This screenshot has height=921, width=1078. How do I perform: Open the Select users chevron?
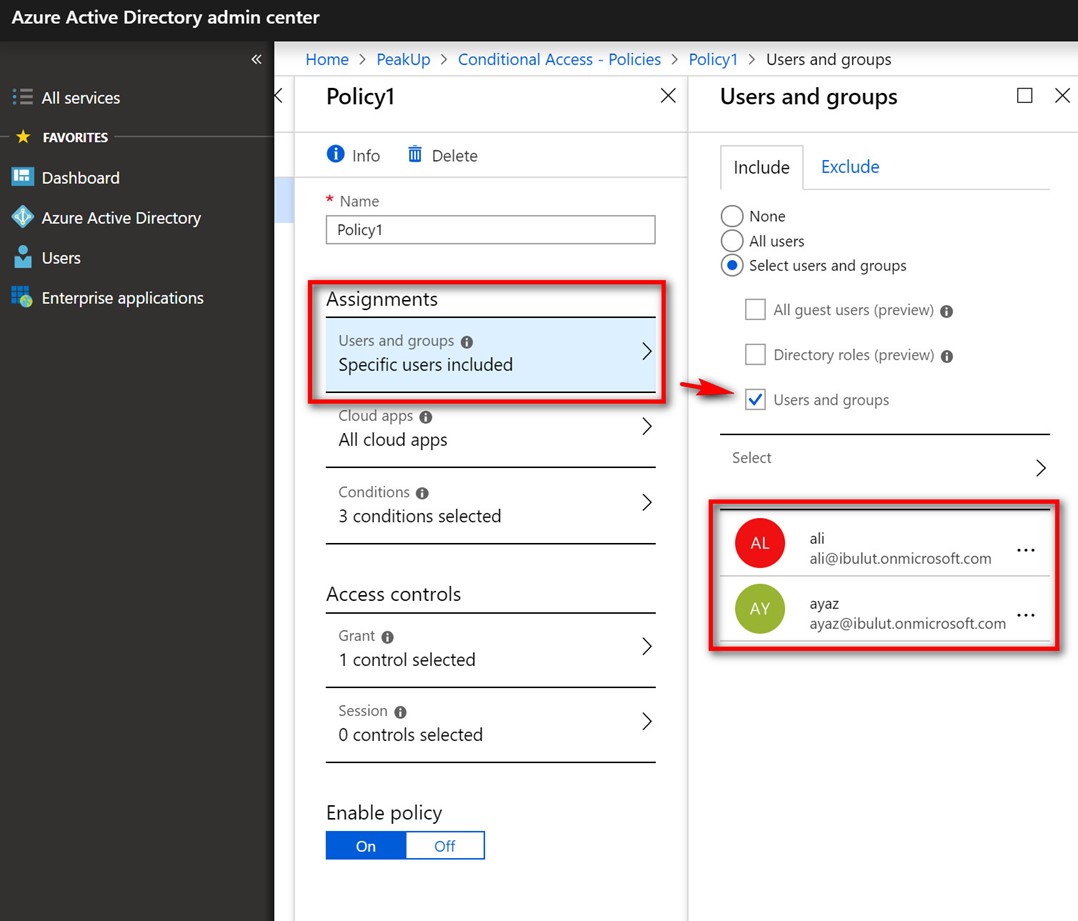1041,468
